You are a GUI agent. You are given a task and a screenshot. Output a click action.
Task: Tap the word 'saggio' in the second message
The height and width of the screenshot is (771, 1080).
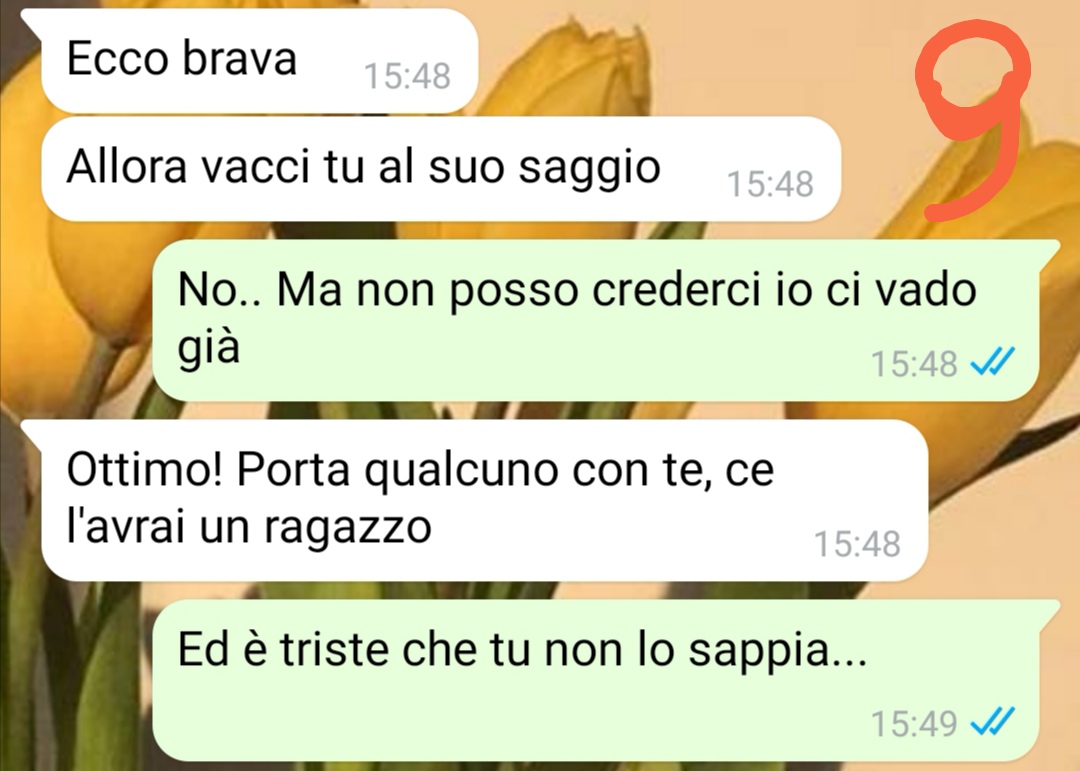tap(590, 170)
